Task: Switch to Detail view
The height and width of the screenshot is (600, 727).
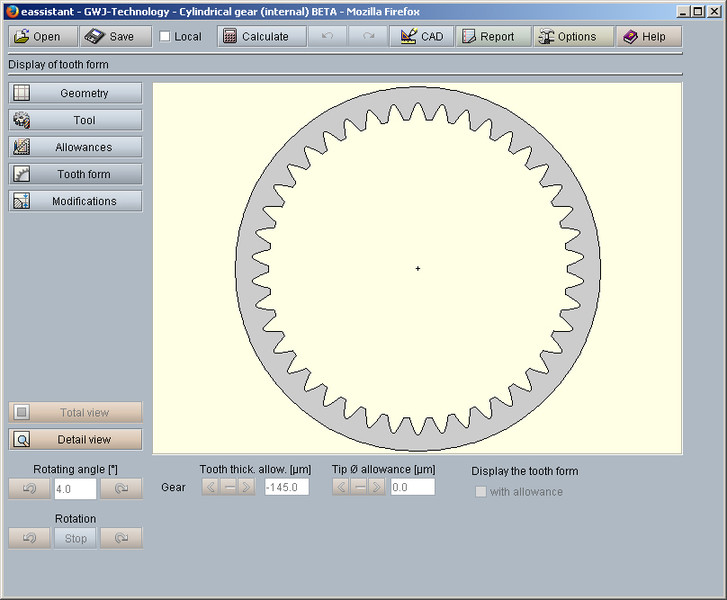Action: [75, 439]
